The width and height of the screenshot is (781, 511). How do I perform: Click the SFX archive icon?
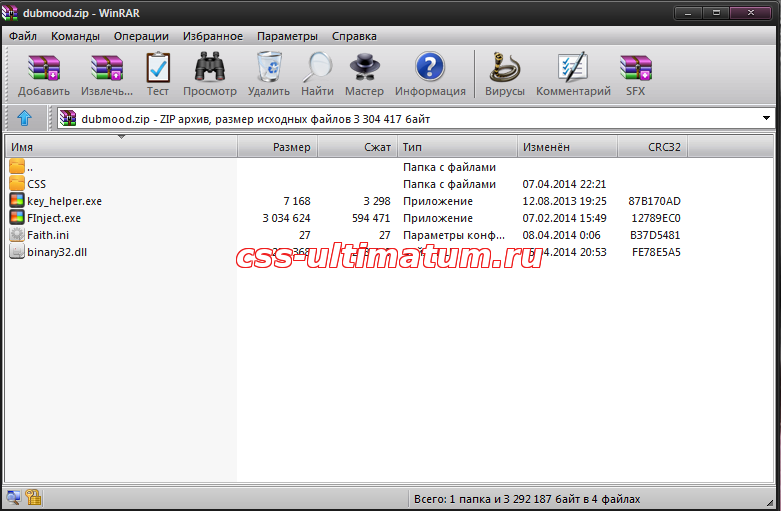[x=636, y=68]
